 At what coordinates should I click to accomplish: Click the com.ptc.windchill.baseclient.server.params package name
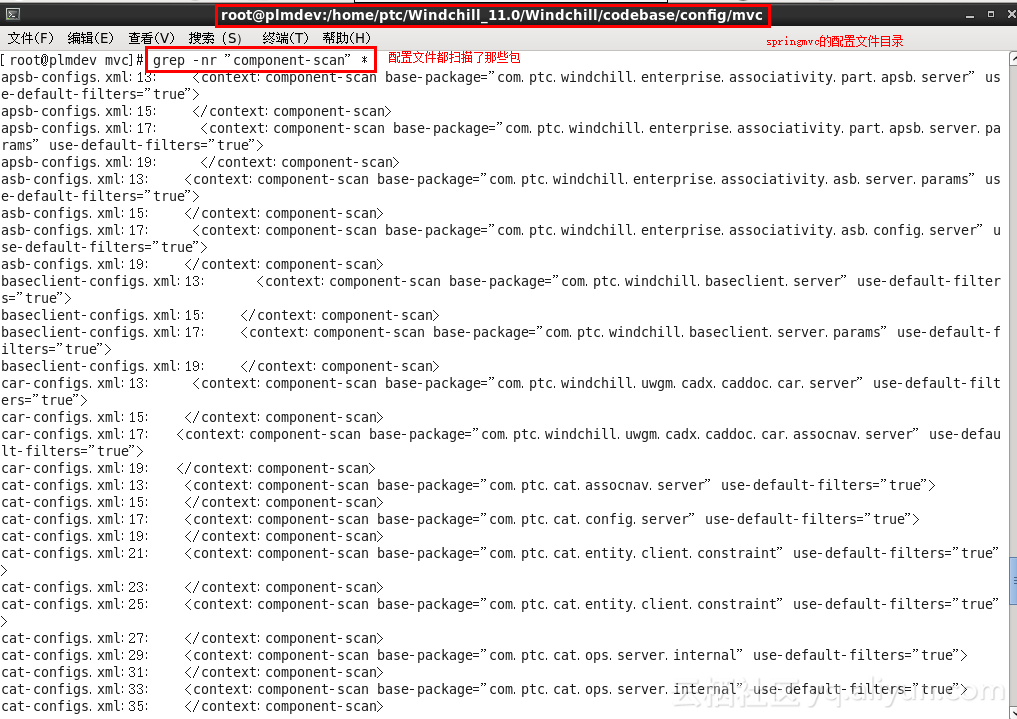click(x=711, y=332)
